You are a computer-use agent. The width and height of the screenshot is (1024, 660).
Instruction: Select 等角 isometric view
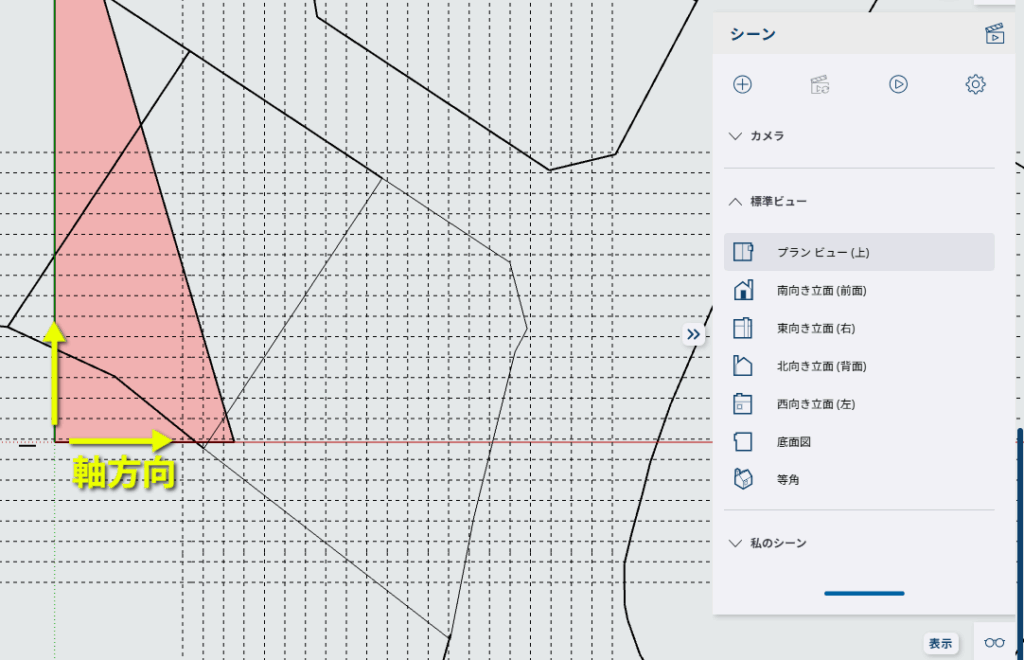[859, 479]
